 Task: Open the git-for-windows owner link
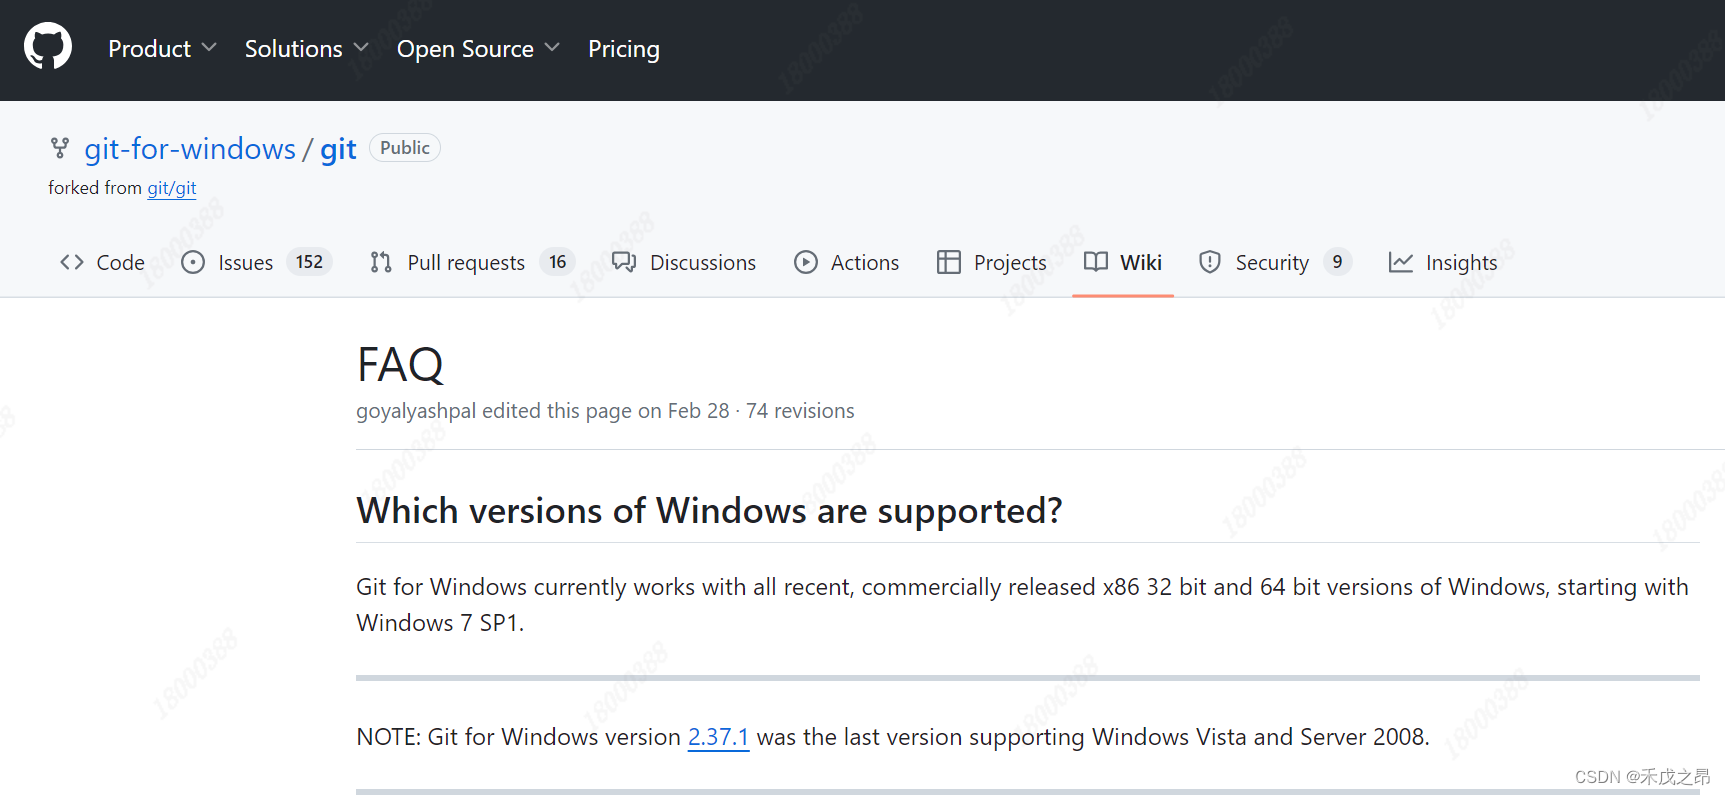(x=190, y=149)
